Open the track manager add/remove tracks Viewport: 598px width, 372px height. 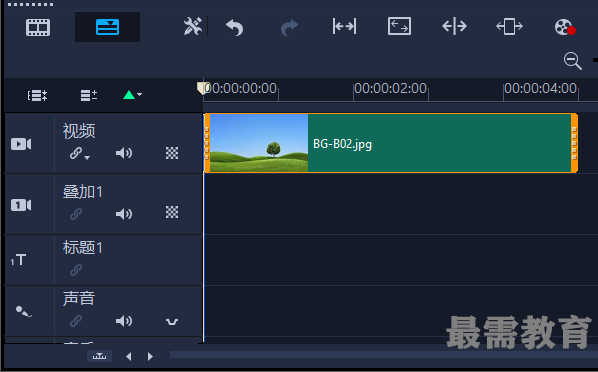[x=89, y=95]
